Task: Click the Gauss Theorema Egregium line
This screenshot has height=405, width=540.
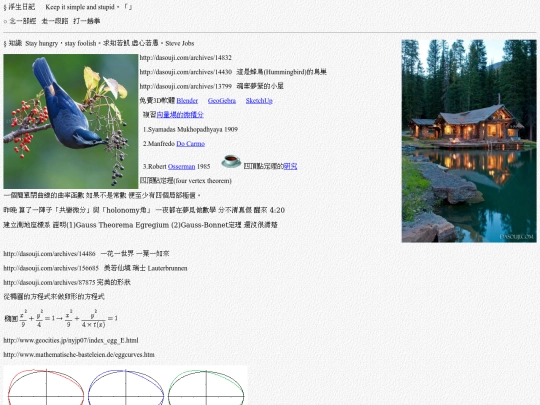Action: (x=140, y=225)
